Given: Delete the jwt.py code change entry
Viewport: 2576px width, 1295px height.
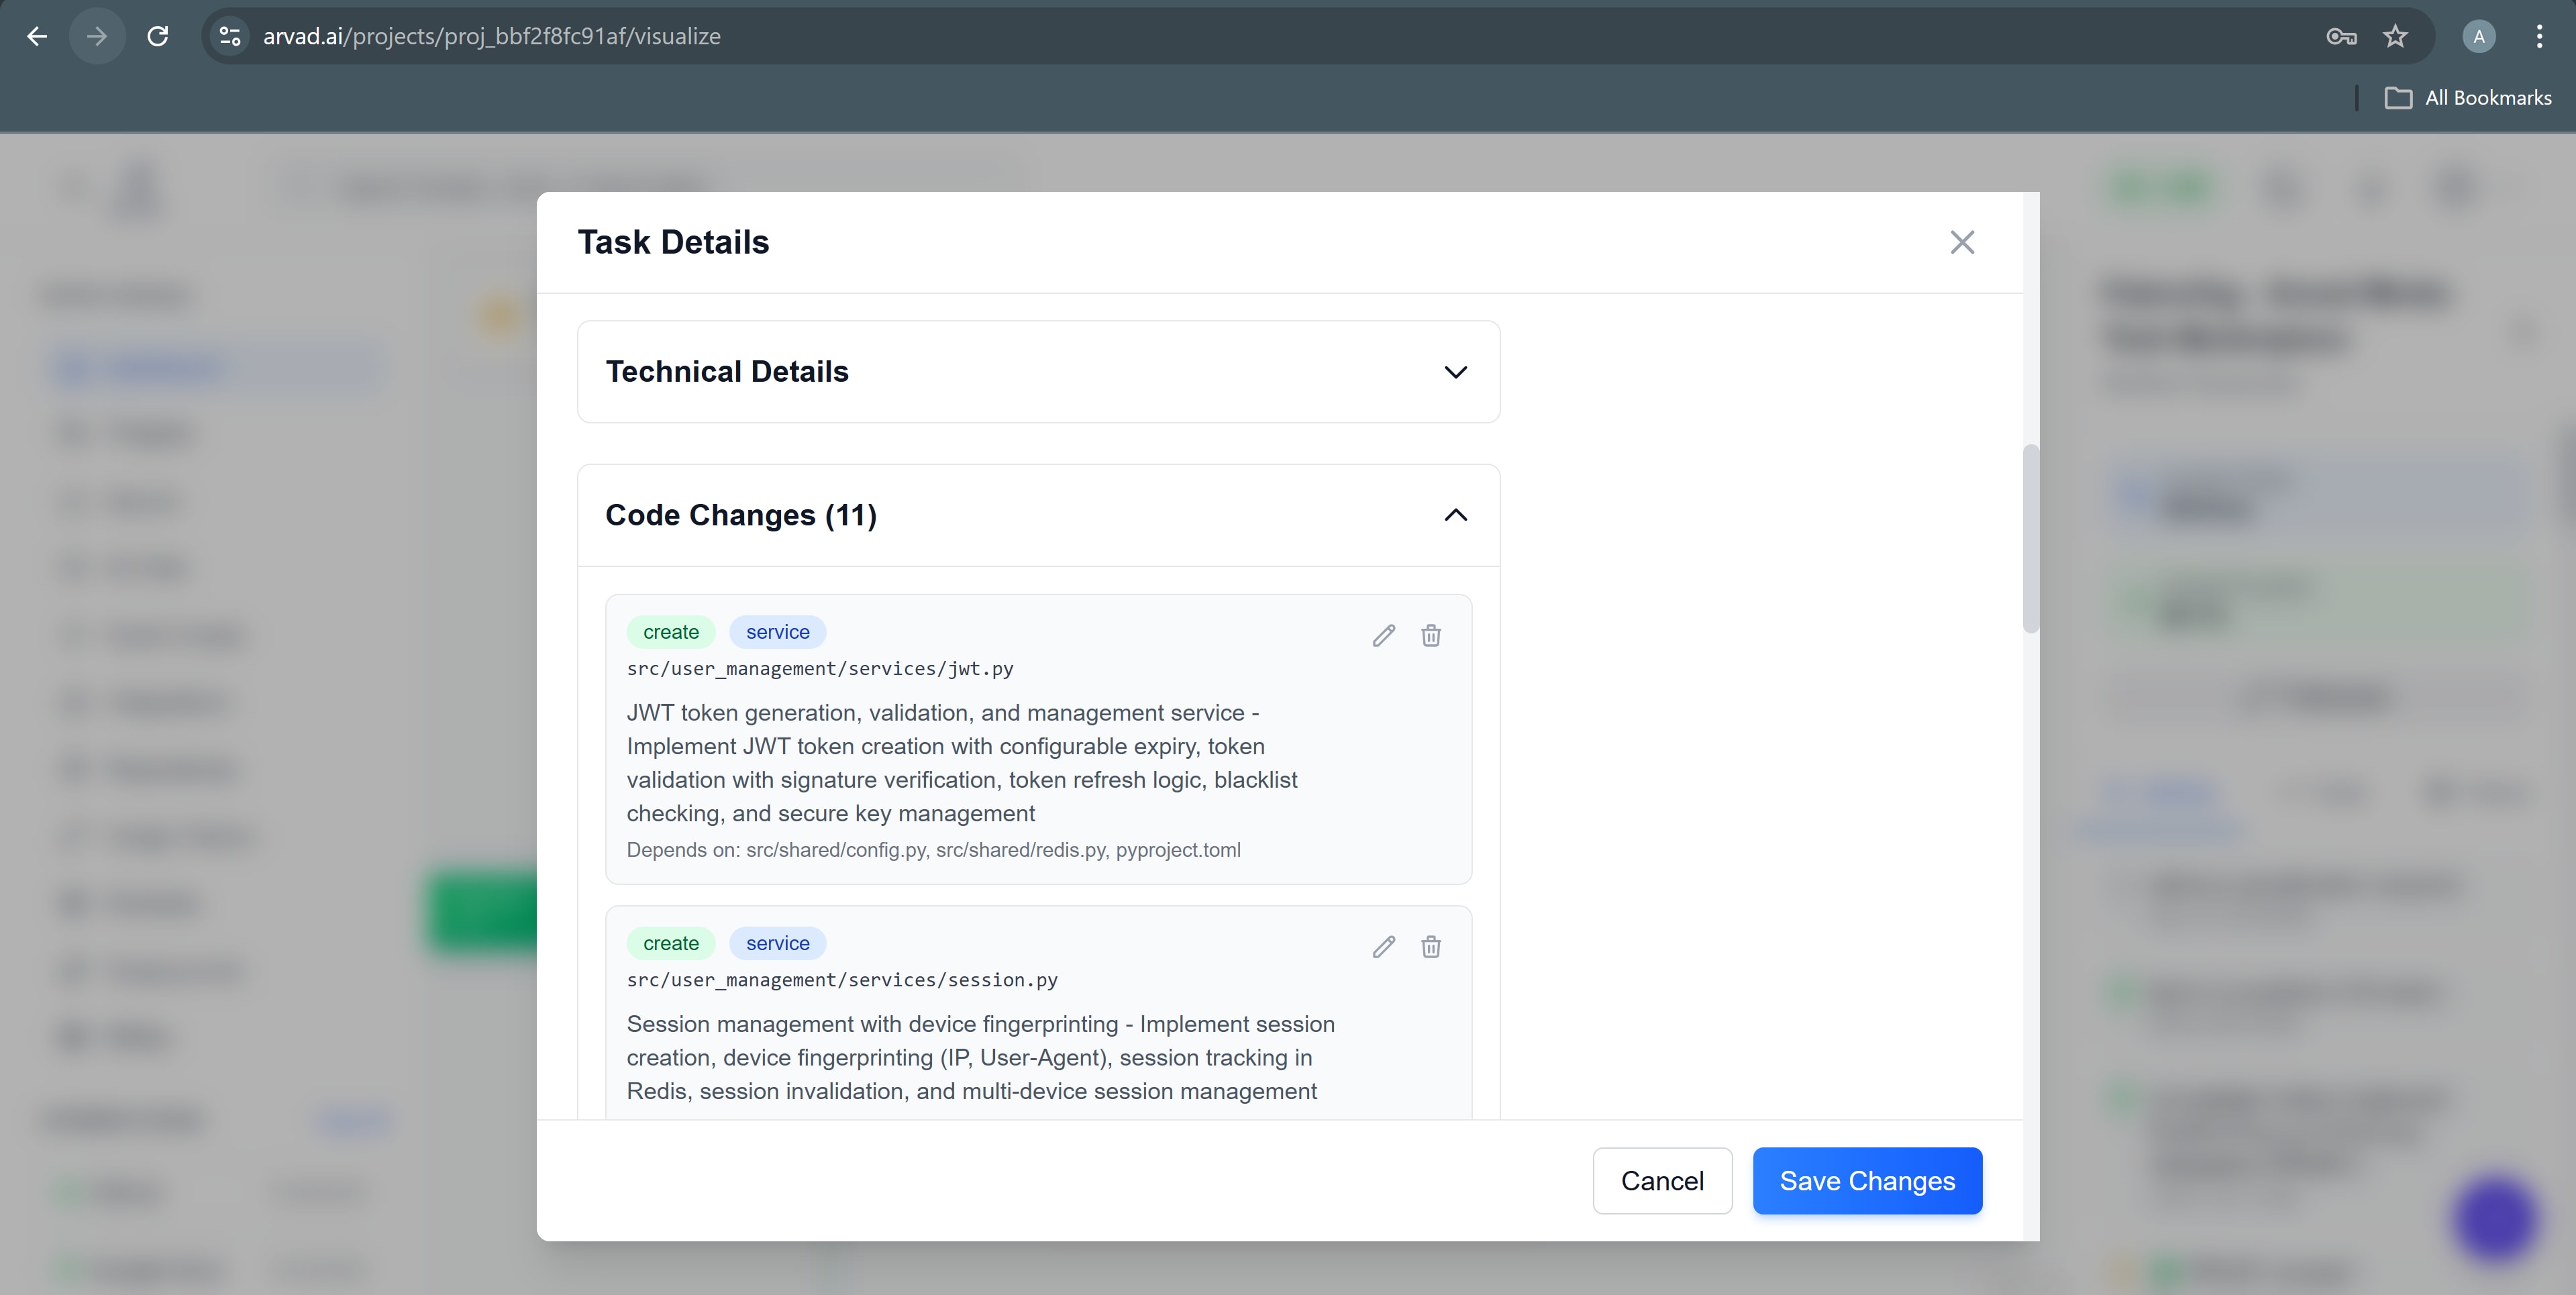Looking at the screenshot, I should click(x=1431, y=636).
